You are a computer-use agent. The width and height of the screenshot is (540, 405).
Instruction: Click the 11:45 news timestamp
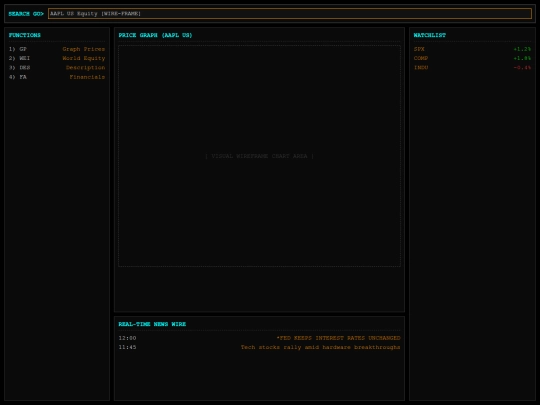click(x=127, y=347)
